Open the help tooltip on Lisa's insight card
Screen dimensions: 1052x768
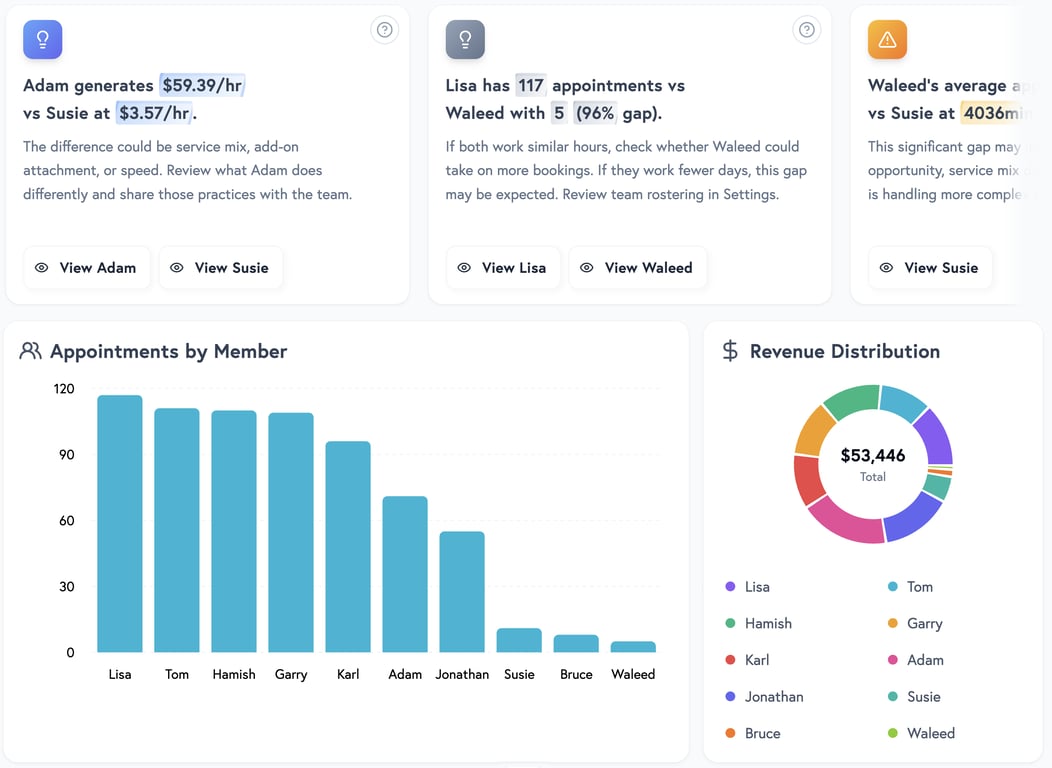tap(807, 30)
